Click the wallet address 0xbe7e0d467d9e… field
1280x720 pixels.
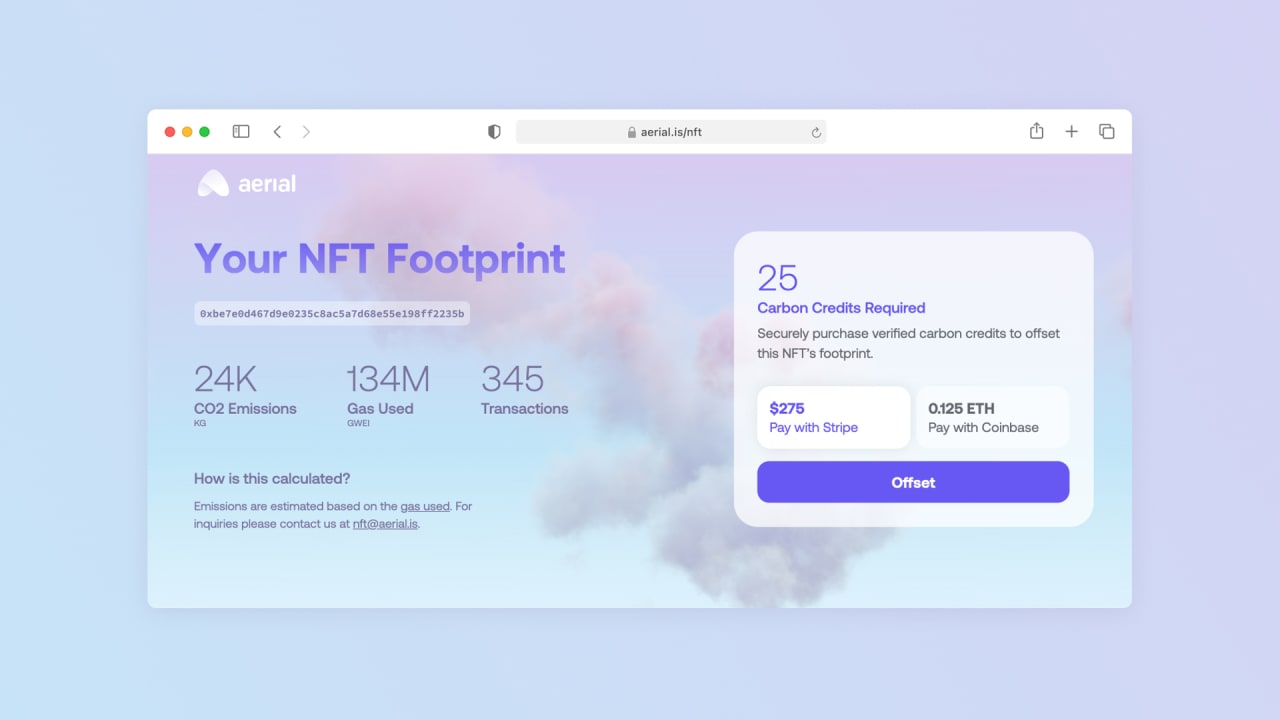332,313
